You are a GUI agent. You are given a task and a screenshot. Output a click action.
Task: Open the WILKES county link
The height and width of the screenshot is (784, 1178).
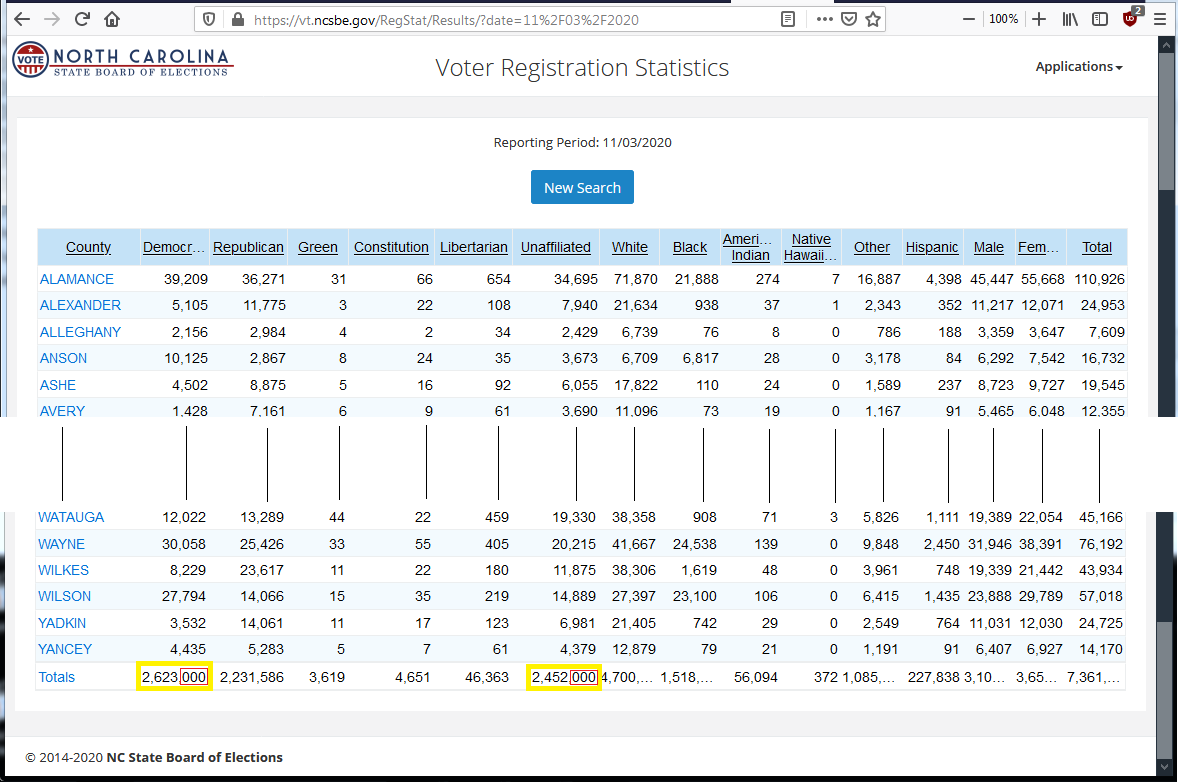(x=63, y=570)
